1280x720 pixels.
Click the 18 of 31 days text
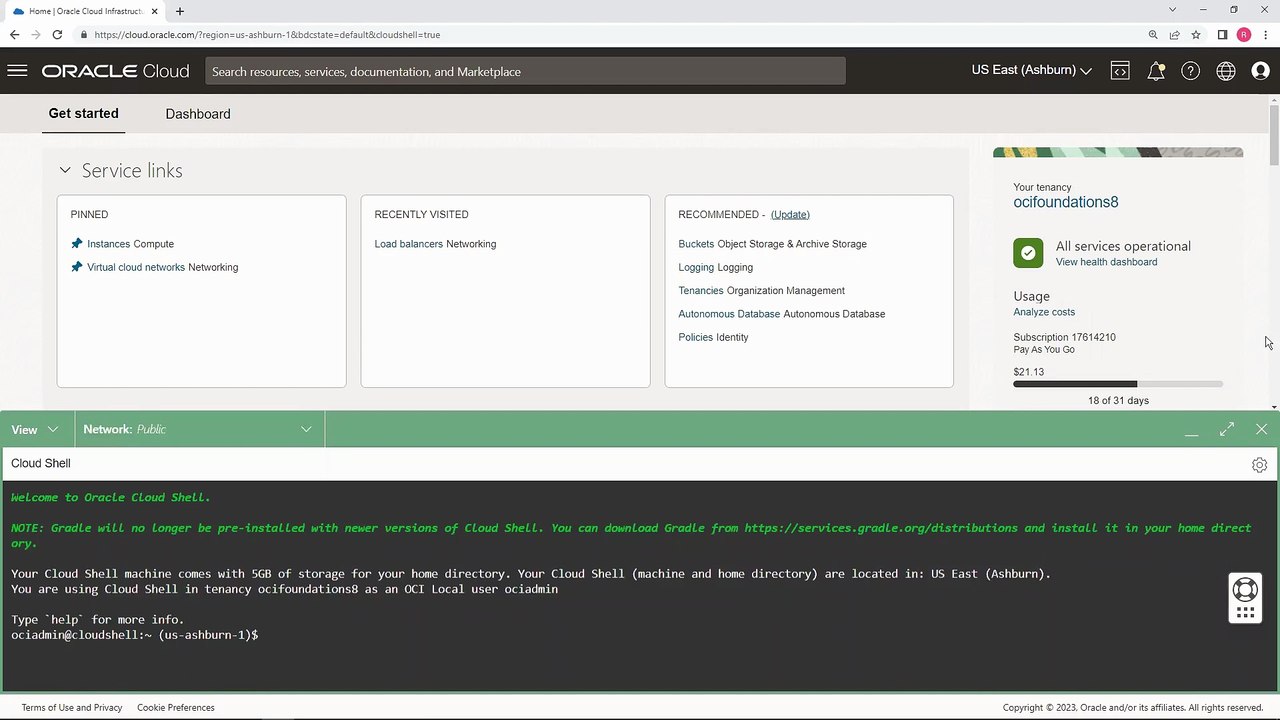pos(1118,401)
